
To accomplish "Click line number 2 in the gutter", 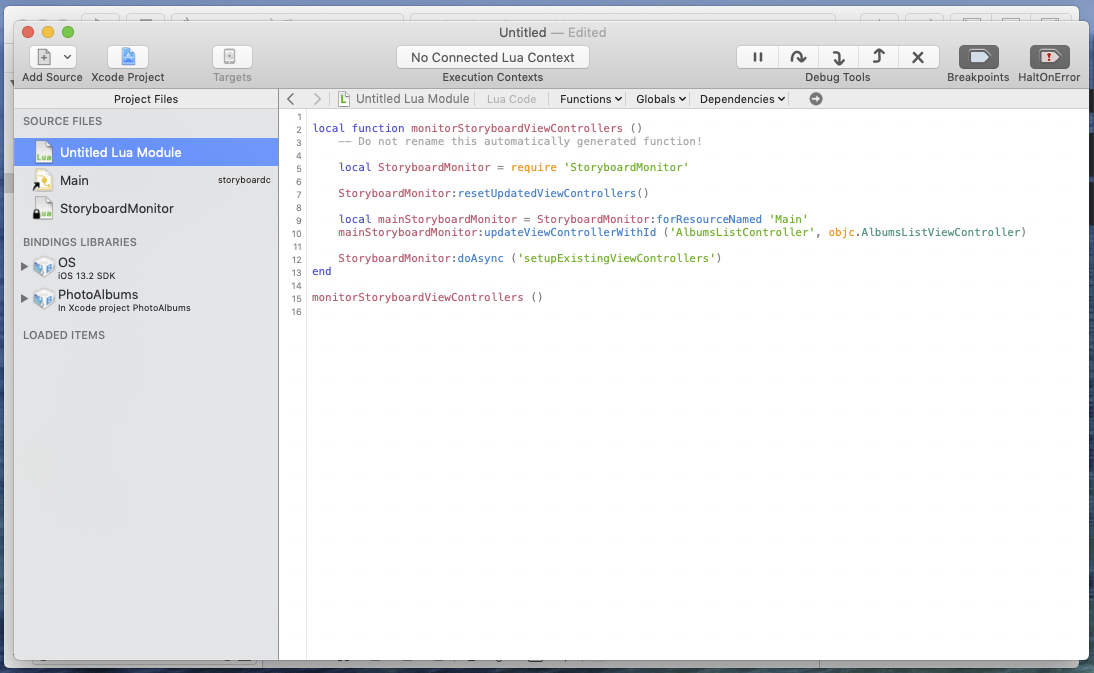I will (299, 130).
